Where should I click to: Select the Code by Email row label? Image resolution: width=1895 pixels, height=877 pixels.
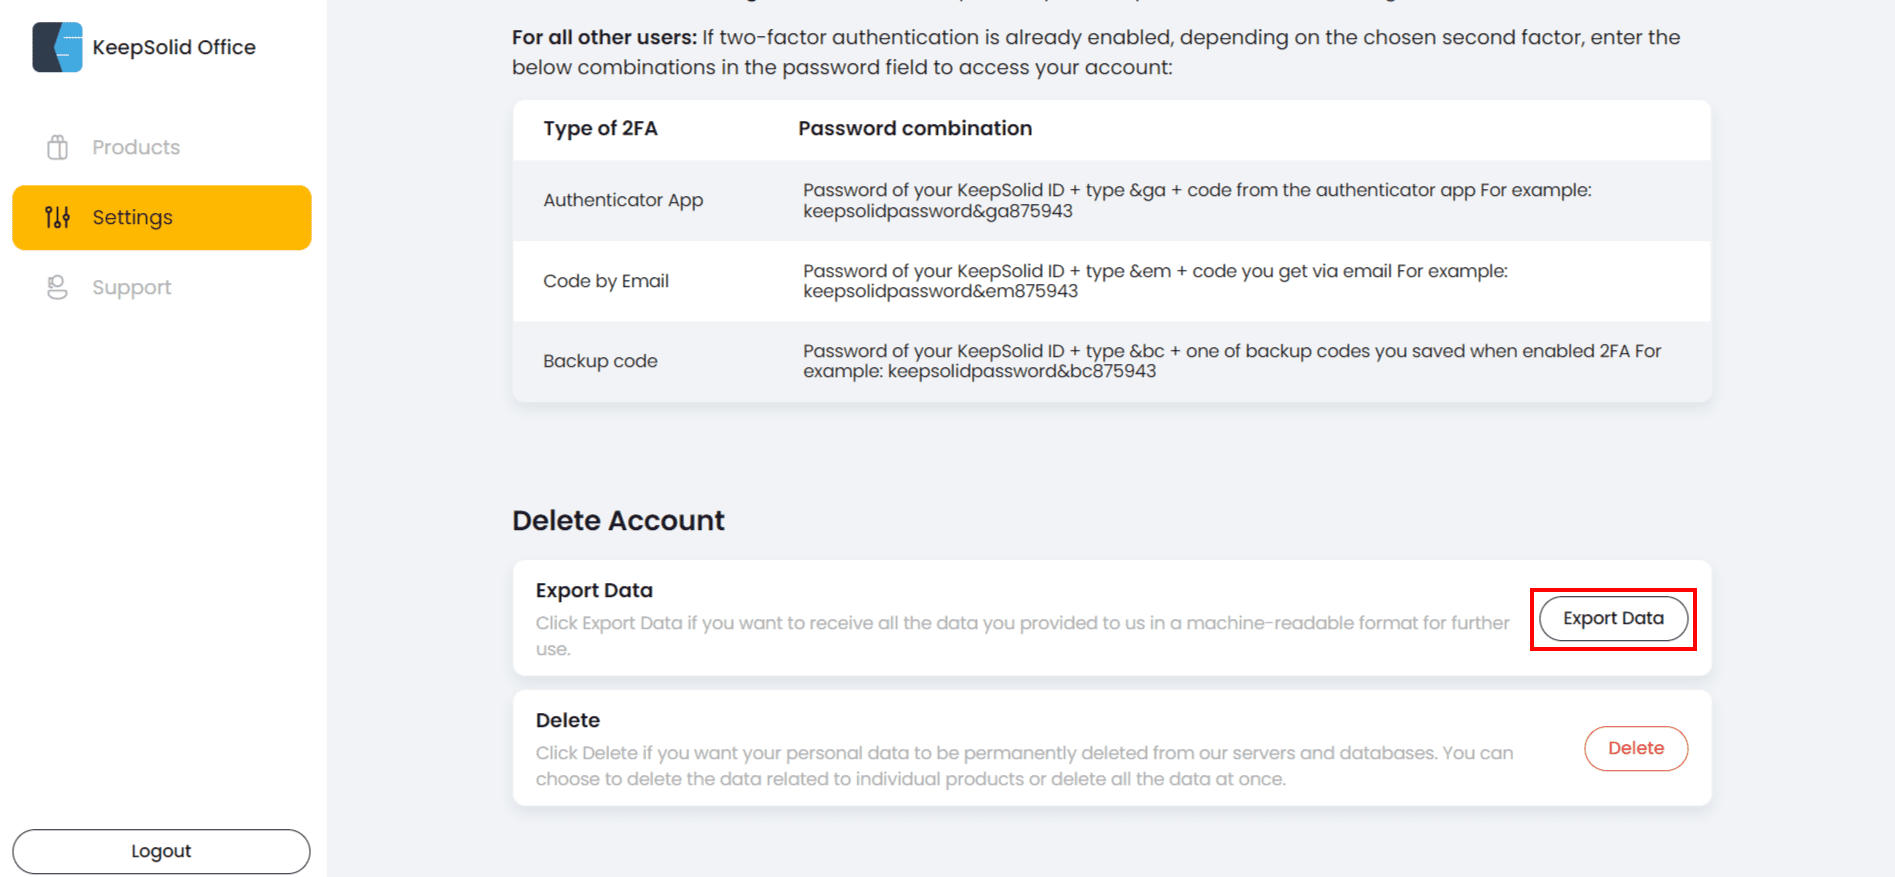(x=606, y=281)
